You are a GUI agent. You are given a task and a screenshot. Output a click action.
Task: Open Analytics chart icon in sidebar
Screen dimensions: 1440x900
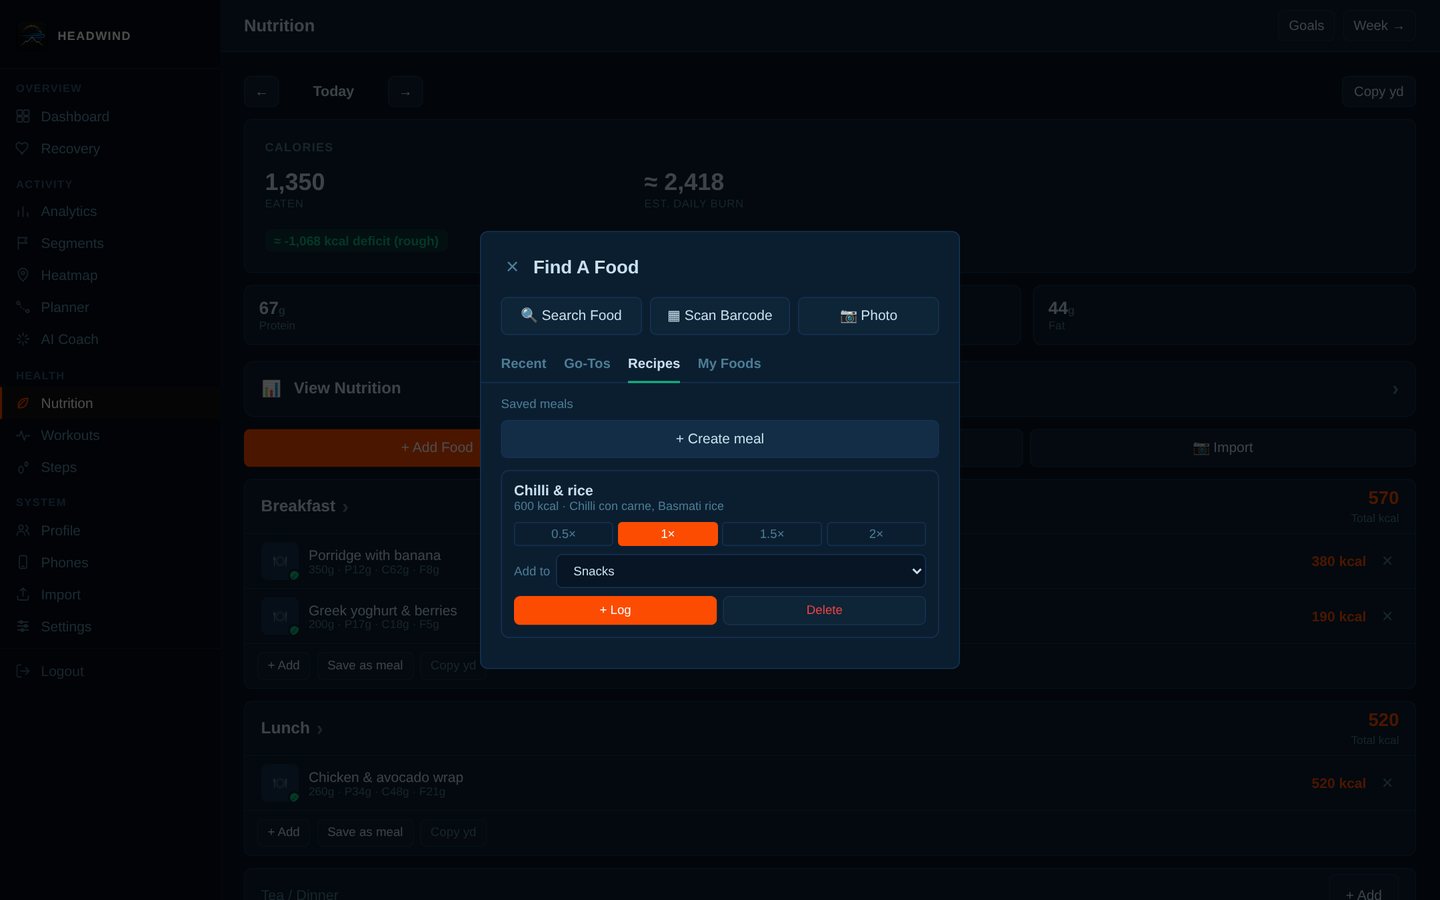(x=23, y=211)
